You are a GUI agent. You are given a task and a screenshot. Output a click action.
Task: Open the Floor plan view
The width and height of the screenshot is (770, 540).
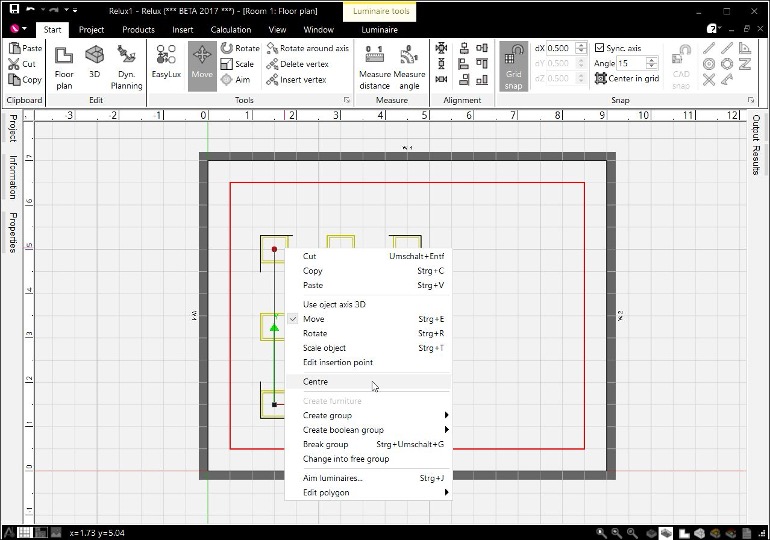click(64, 68)
